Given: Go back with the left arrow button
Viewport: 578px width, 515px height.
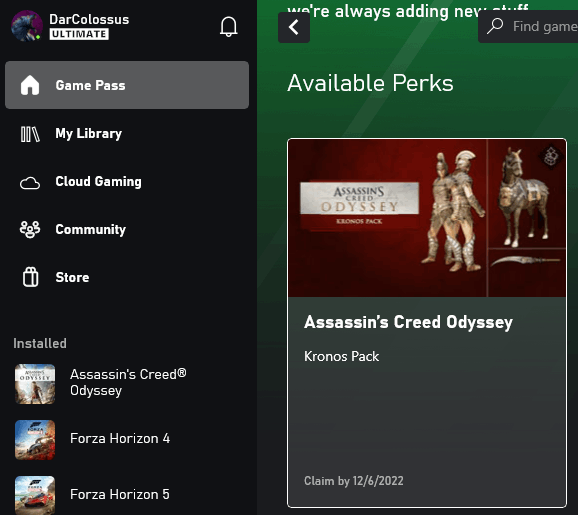Looking at the screenshot, I should (294, 27).
